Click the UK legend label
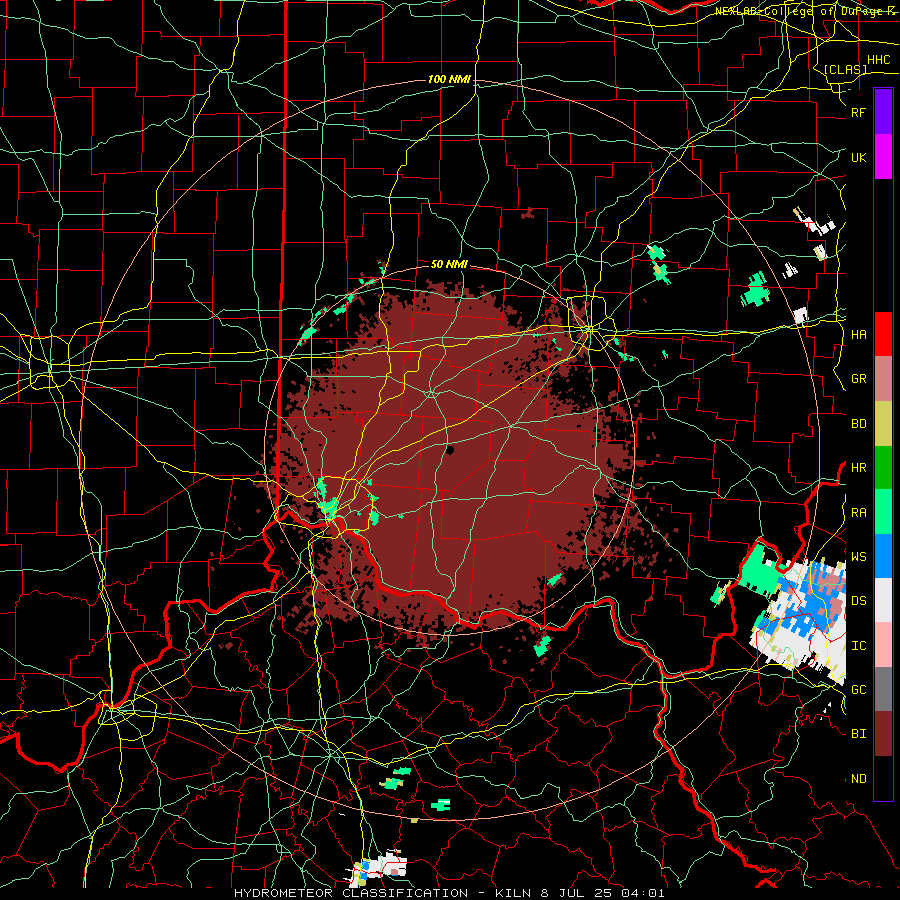 tap(858, 157)
